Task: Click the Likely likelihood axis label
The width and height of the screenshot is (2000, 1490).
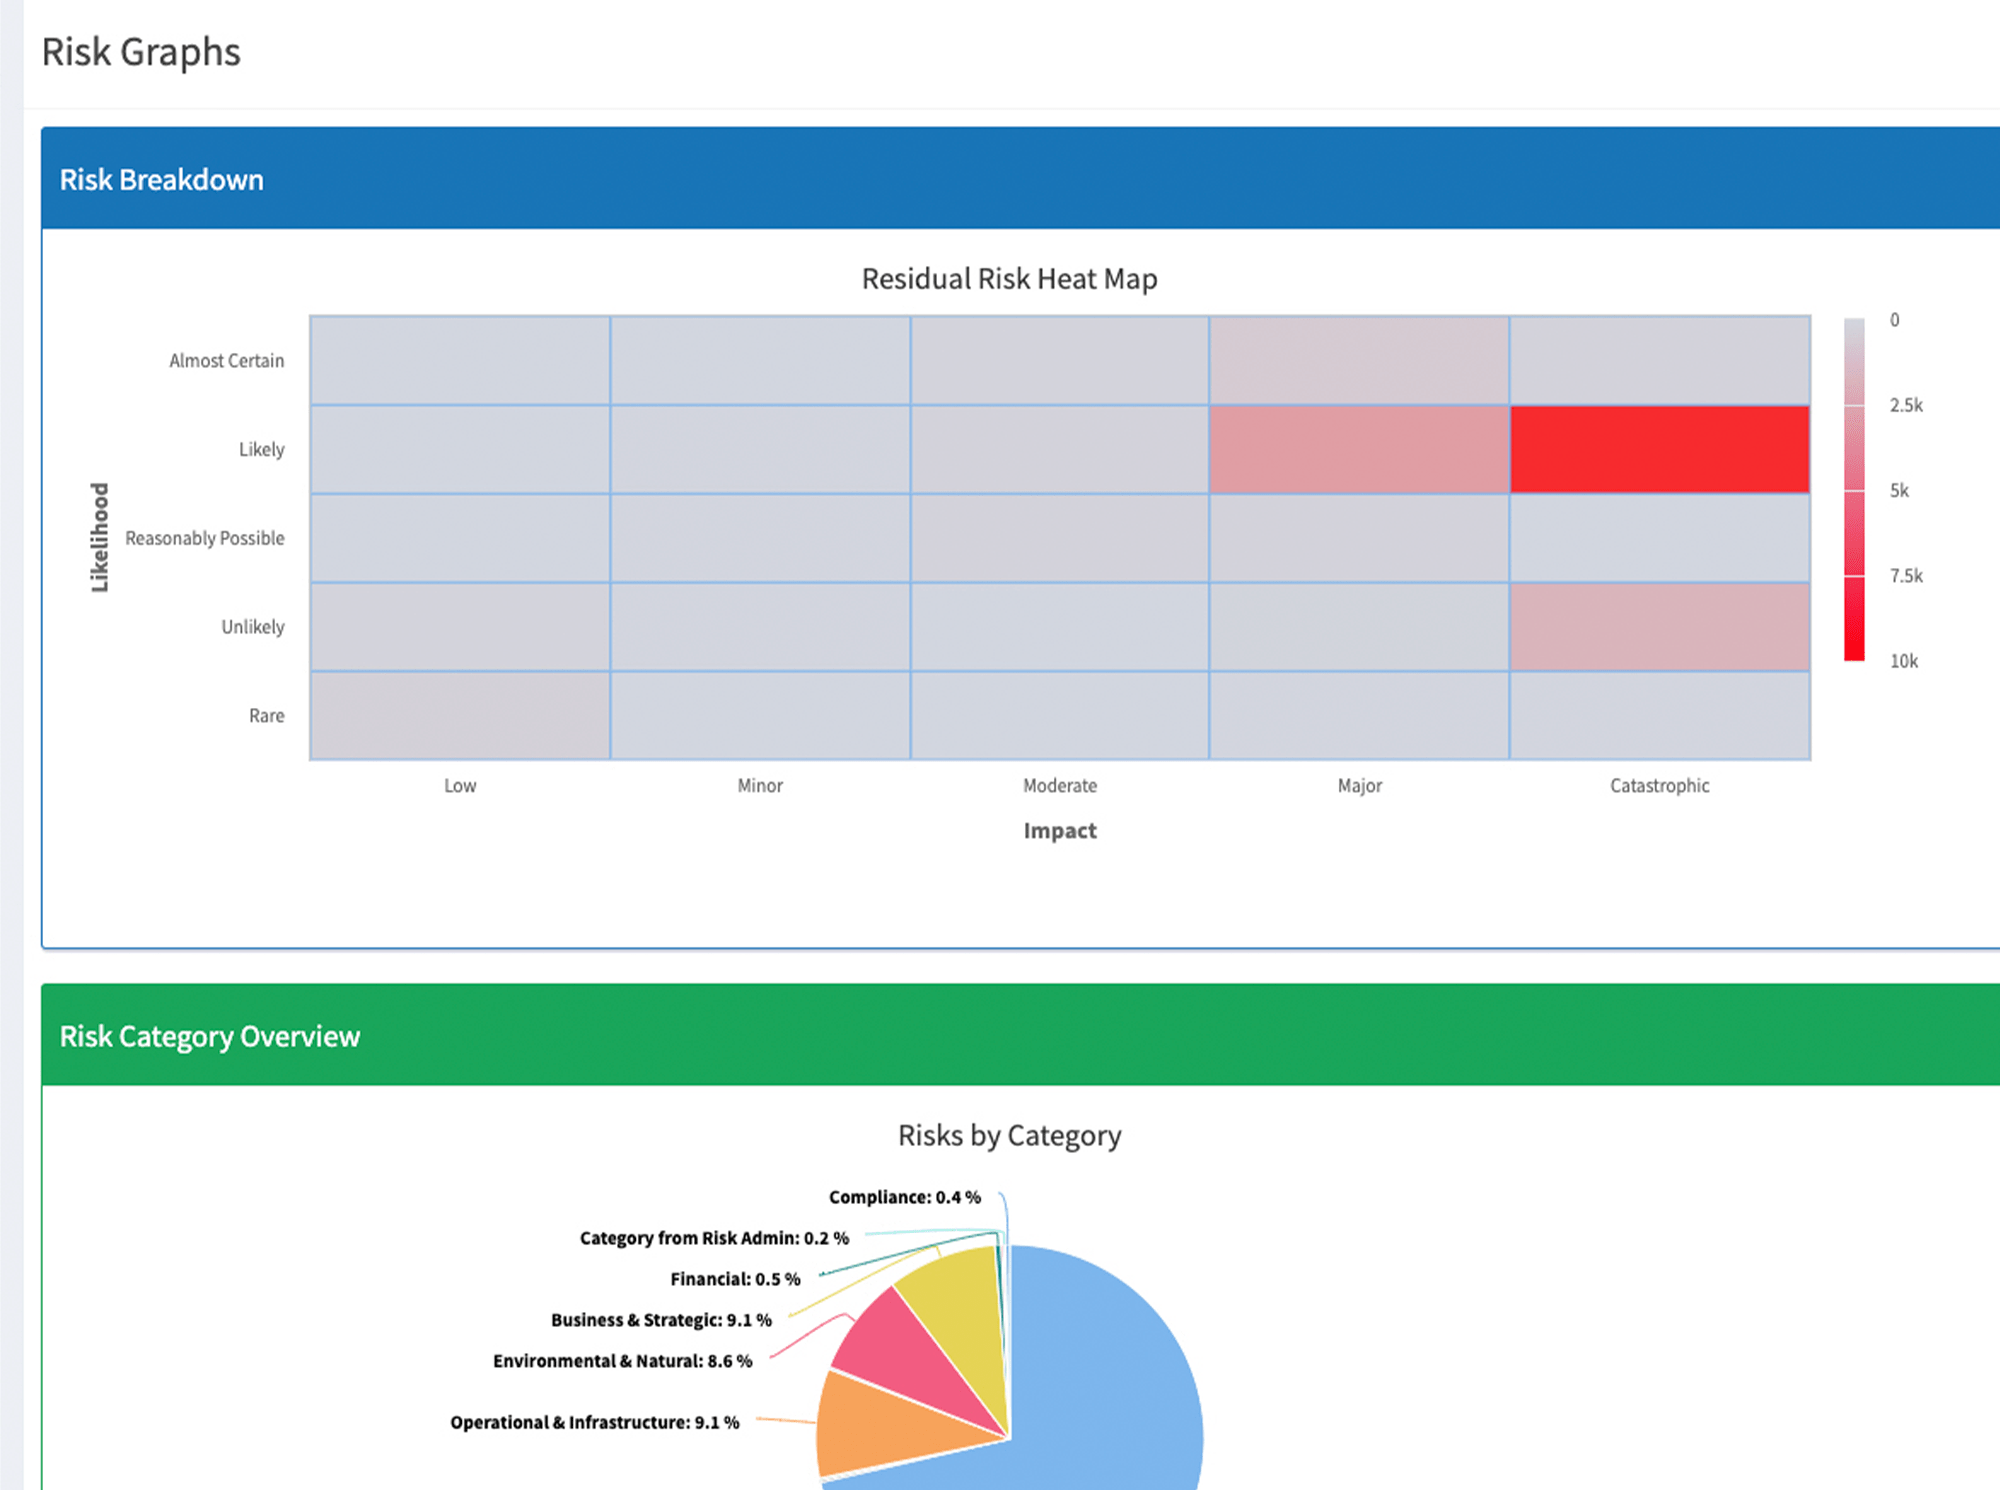Action: (x=261, y=449)
